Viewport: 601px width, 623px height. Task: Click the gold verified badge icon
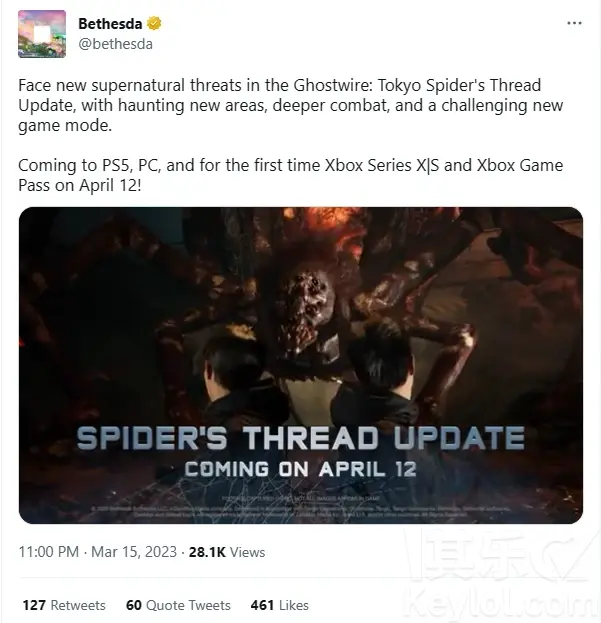point(154,23)
